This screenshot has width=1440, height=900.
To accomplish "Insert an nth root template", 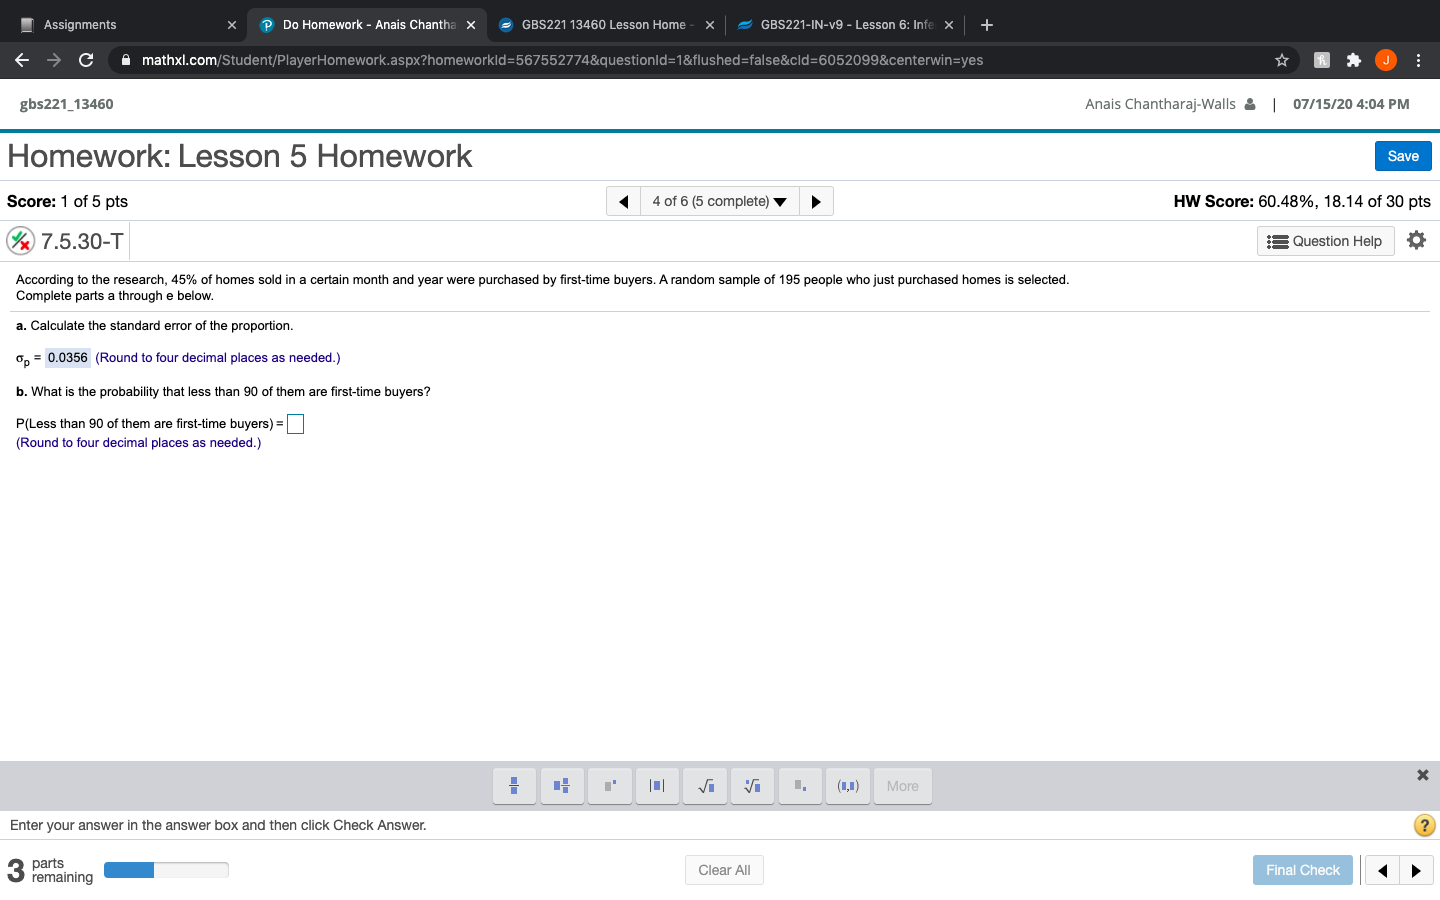I will click(x=752, y=786).
